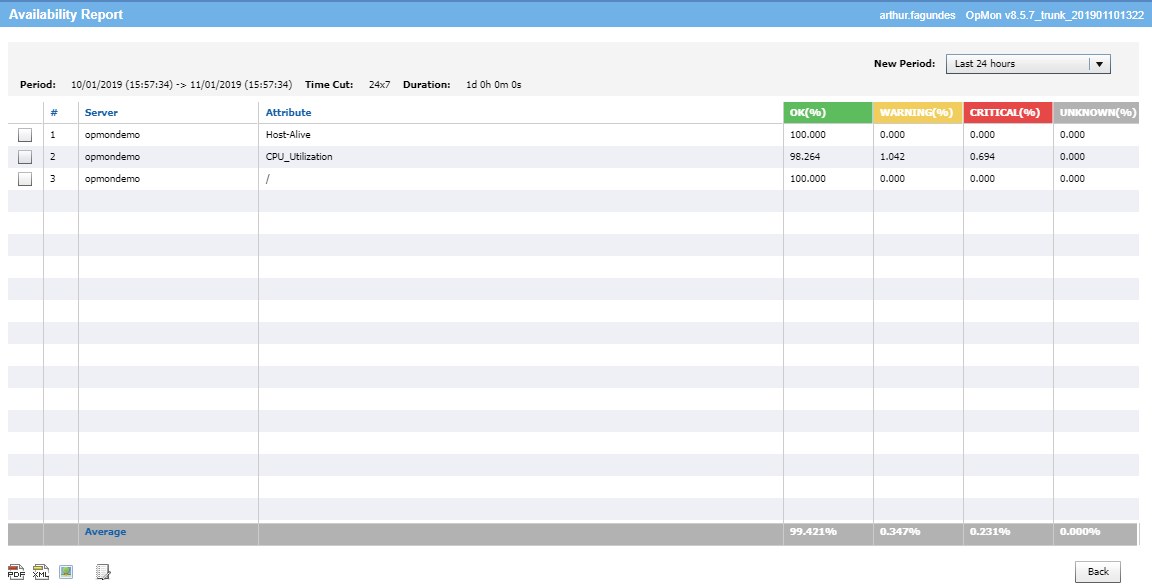Click the duration value 1d 0h 0m 0s

click(x=494, y=85)
